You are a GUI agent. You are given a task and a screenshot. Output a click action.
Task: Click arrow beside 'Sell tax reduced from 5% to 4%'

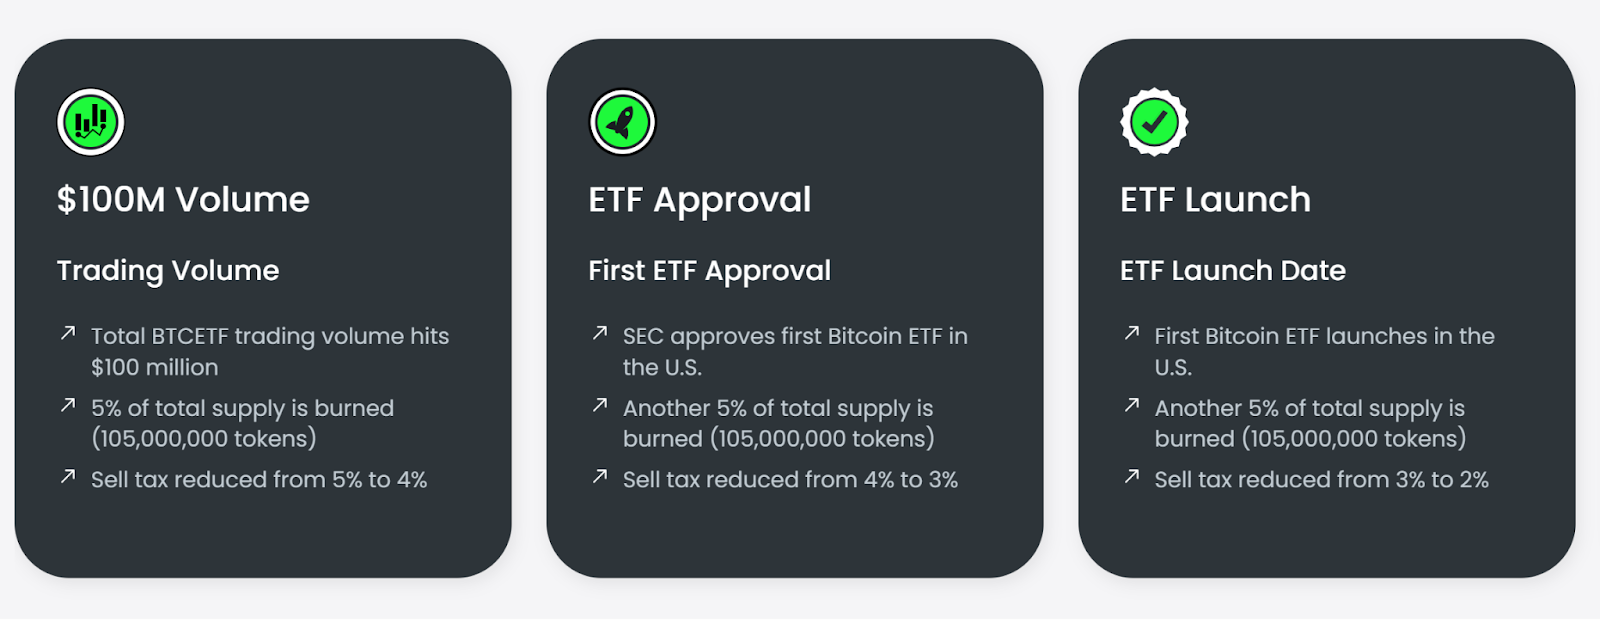pos(68,477)
